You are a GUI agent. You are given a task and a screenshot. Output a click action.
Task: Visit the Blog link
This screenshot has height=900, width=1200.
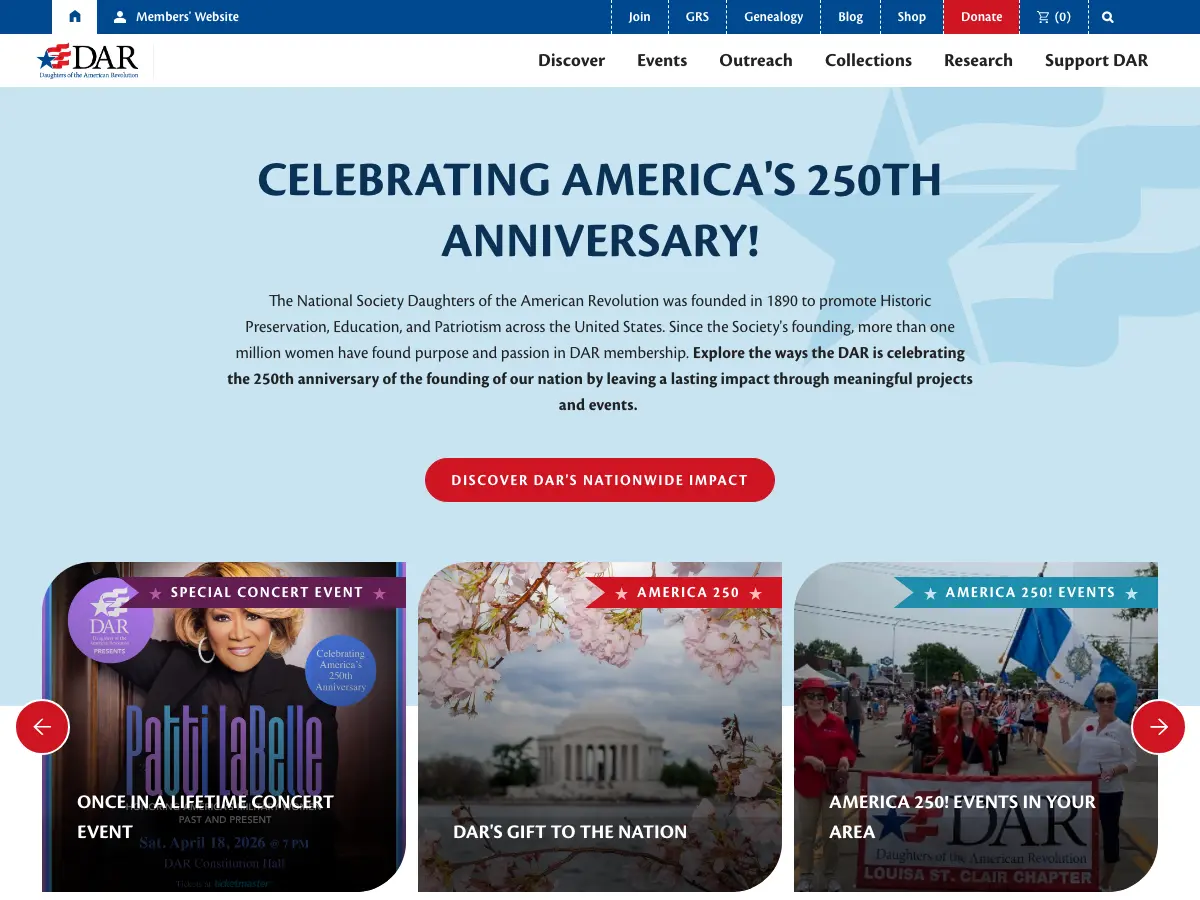tap(851, 17)
